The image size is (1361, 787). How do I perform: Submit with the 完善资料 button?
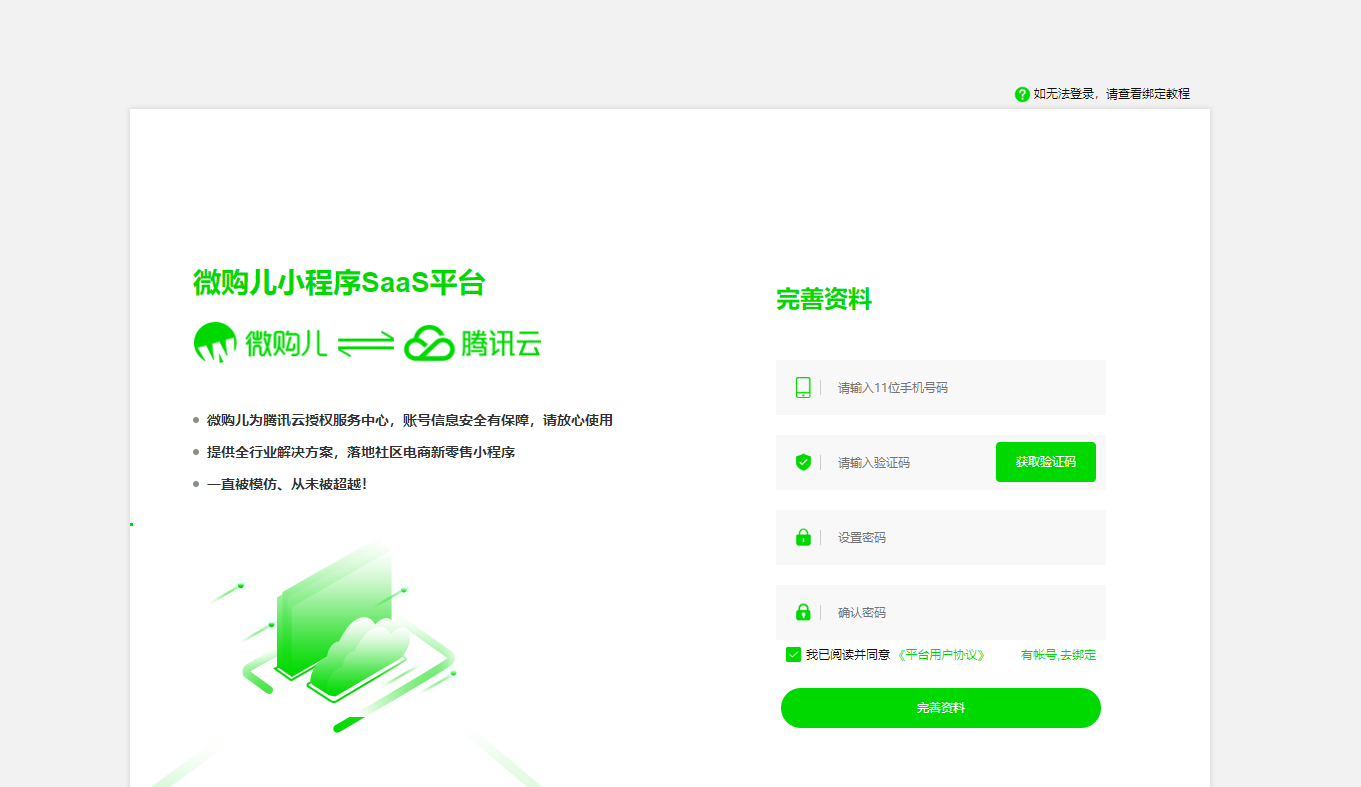[940, 708]
